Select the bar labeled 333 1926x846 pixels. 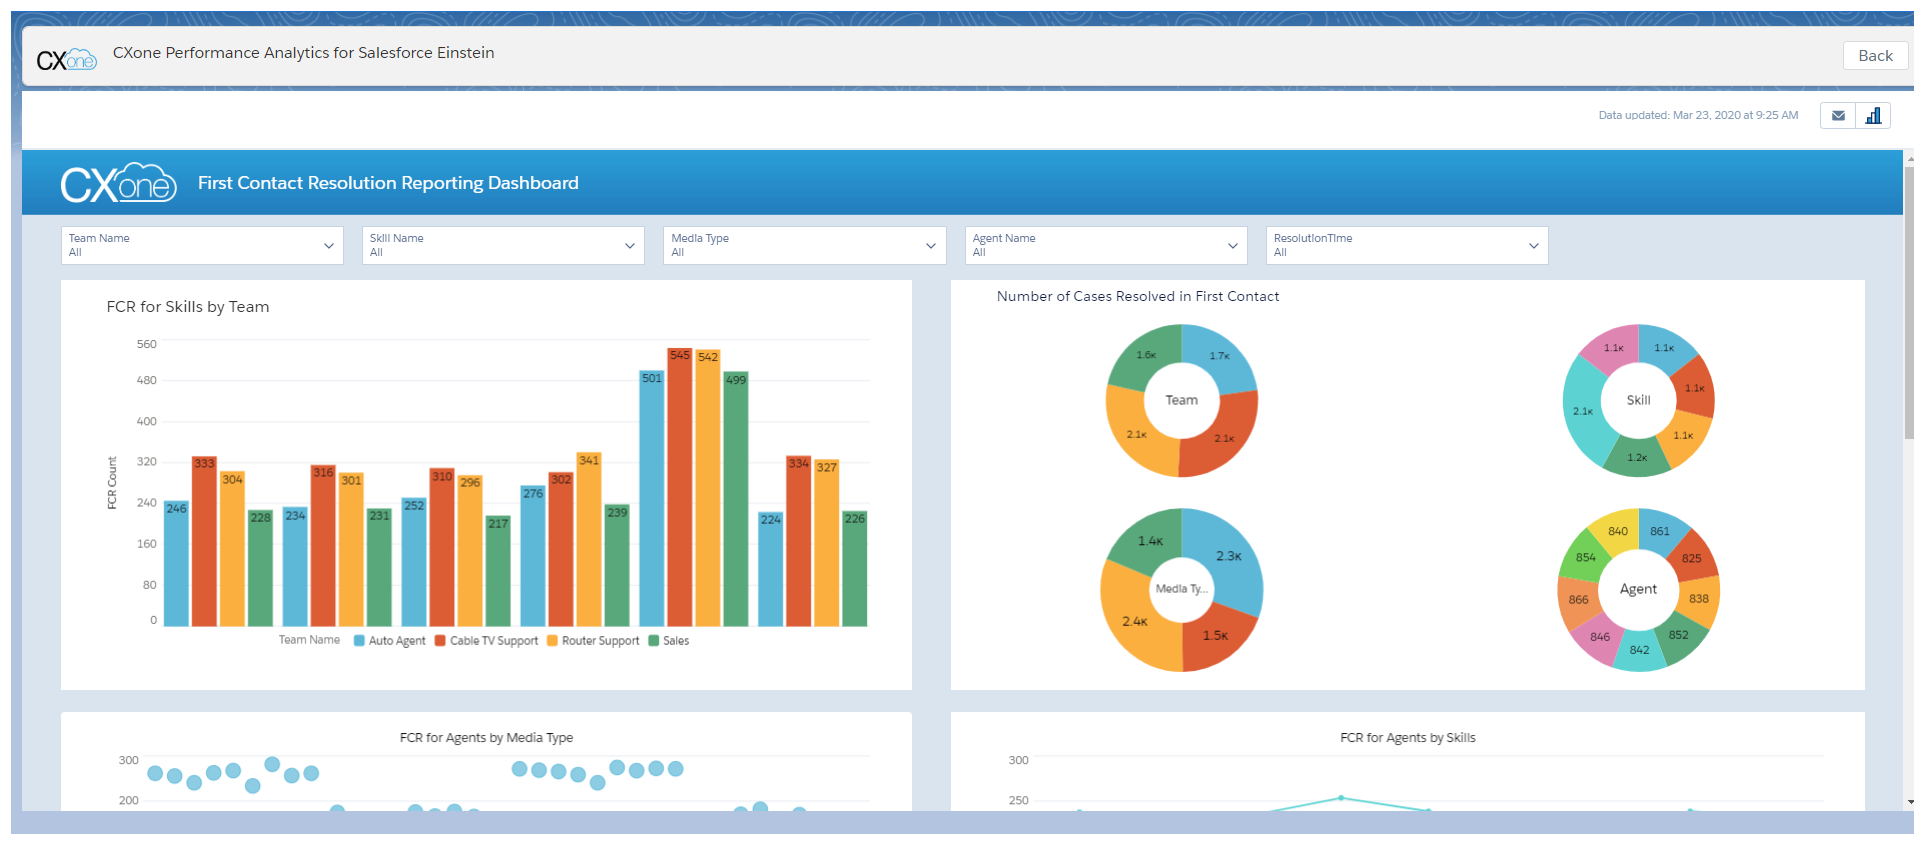(x=204, y=541)
